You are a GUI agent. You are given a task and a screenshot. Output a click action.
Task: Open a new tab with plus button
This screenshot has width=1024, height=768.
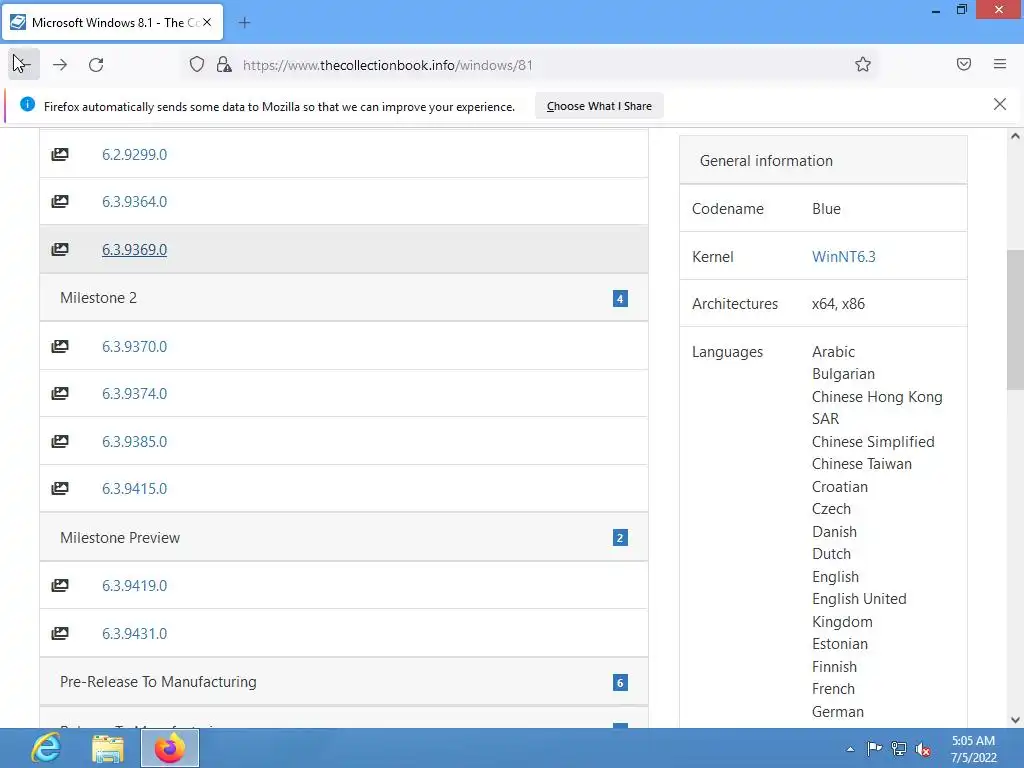pyautogui.click(x=244, y=22)
